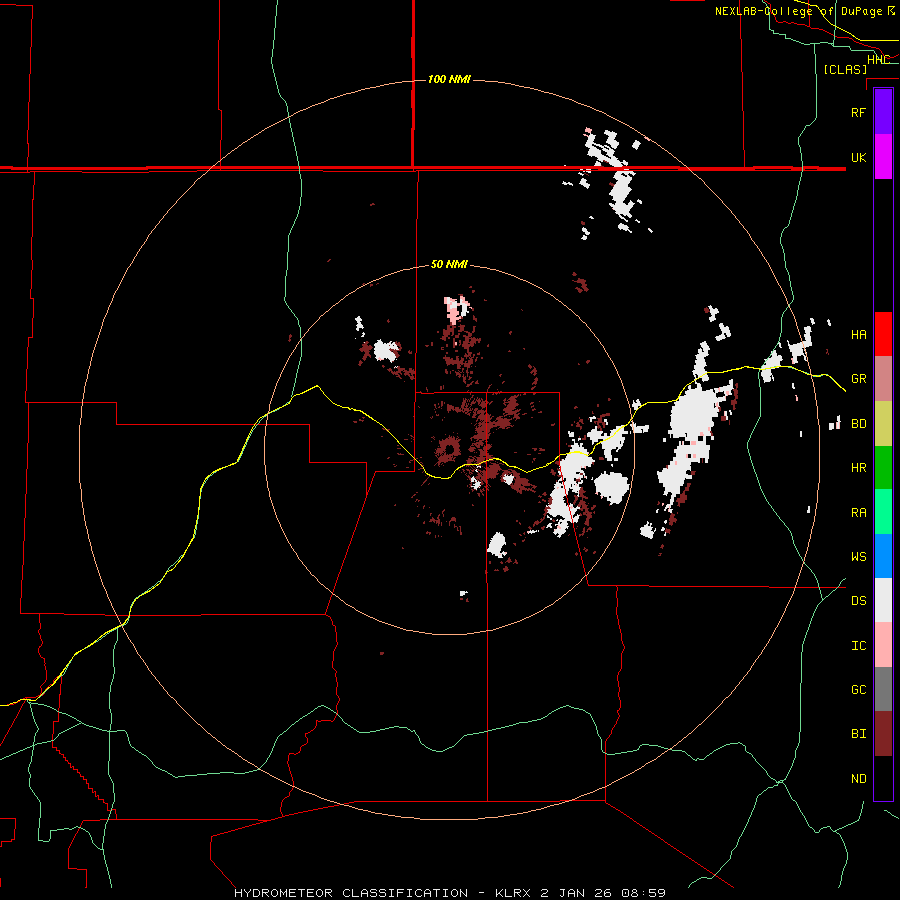The height and width of the screenshot is (900, 900).
Task: Click the gray GC color swatch
Action: click(x=883, y=689)
